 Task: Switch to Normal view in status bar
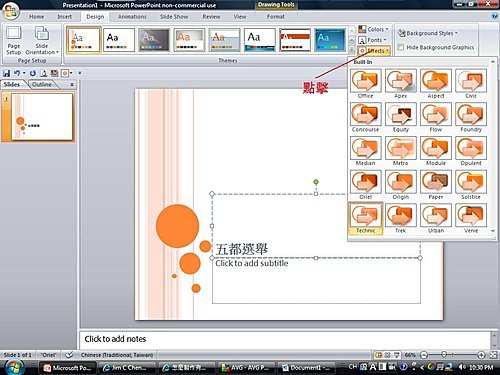click(378, 355)
